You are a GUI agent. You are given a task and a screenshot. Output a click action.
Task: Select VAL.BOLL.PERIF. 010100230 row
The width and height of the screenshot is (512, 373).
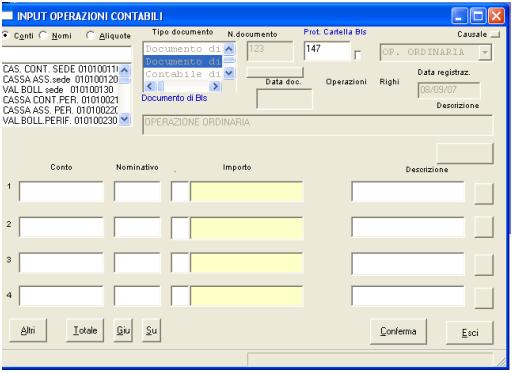[60, 120]
